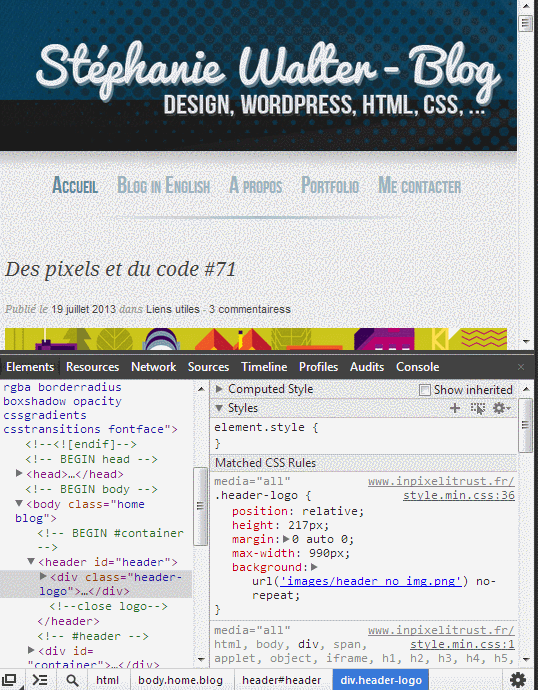Image resolution: width=538 pixels, height=690 pixels.
Task: Open the Me contacter link
Action: tap(420, 185)
